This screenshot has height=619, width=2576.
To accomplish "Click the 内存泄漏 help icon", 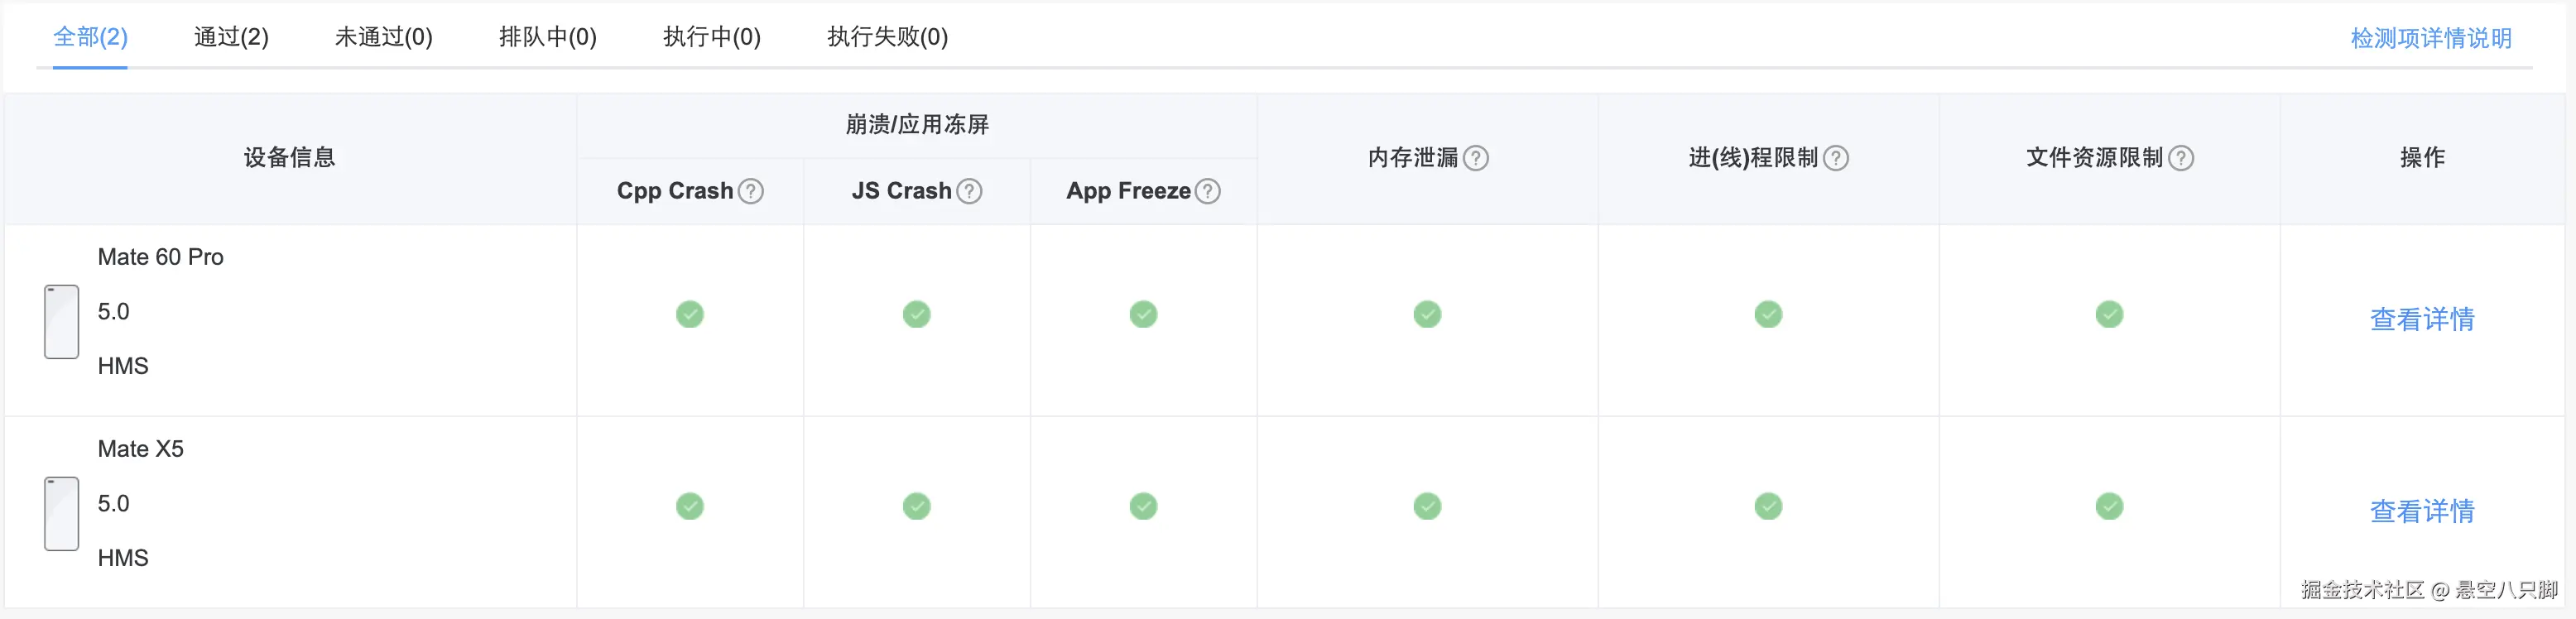I will pos(1478,157).
